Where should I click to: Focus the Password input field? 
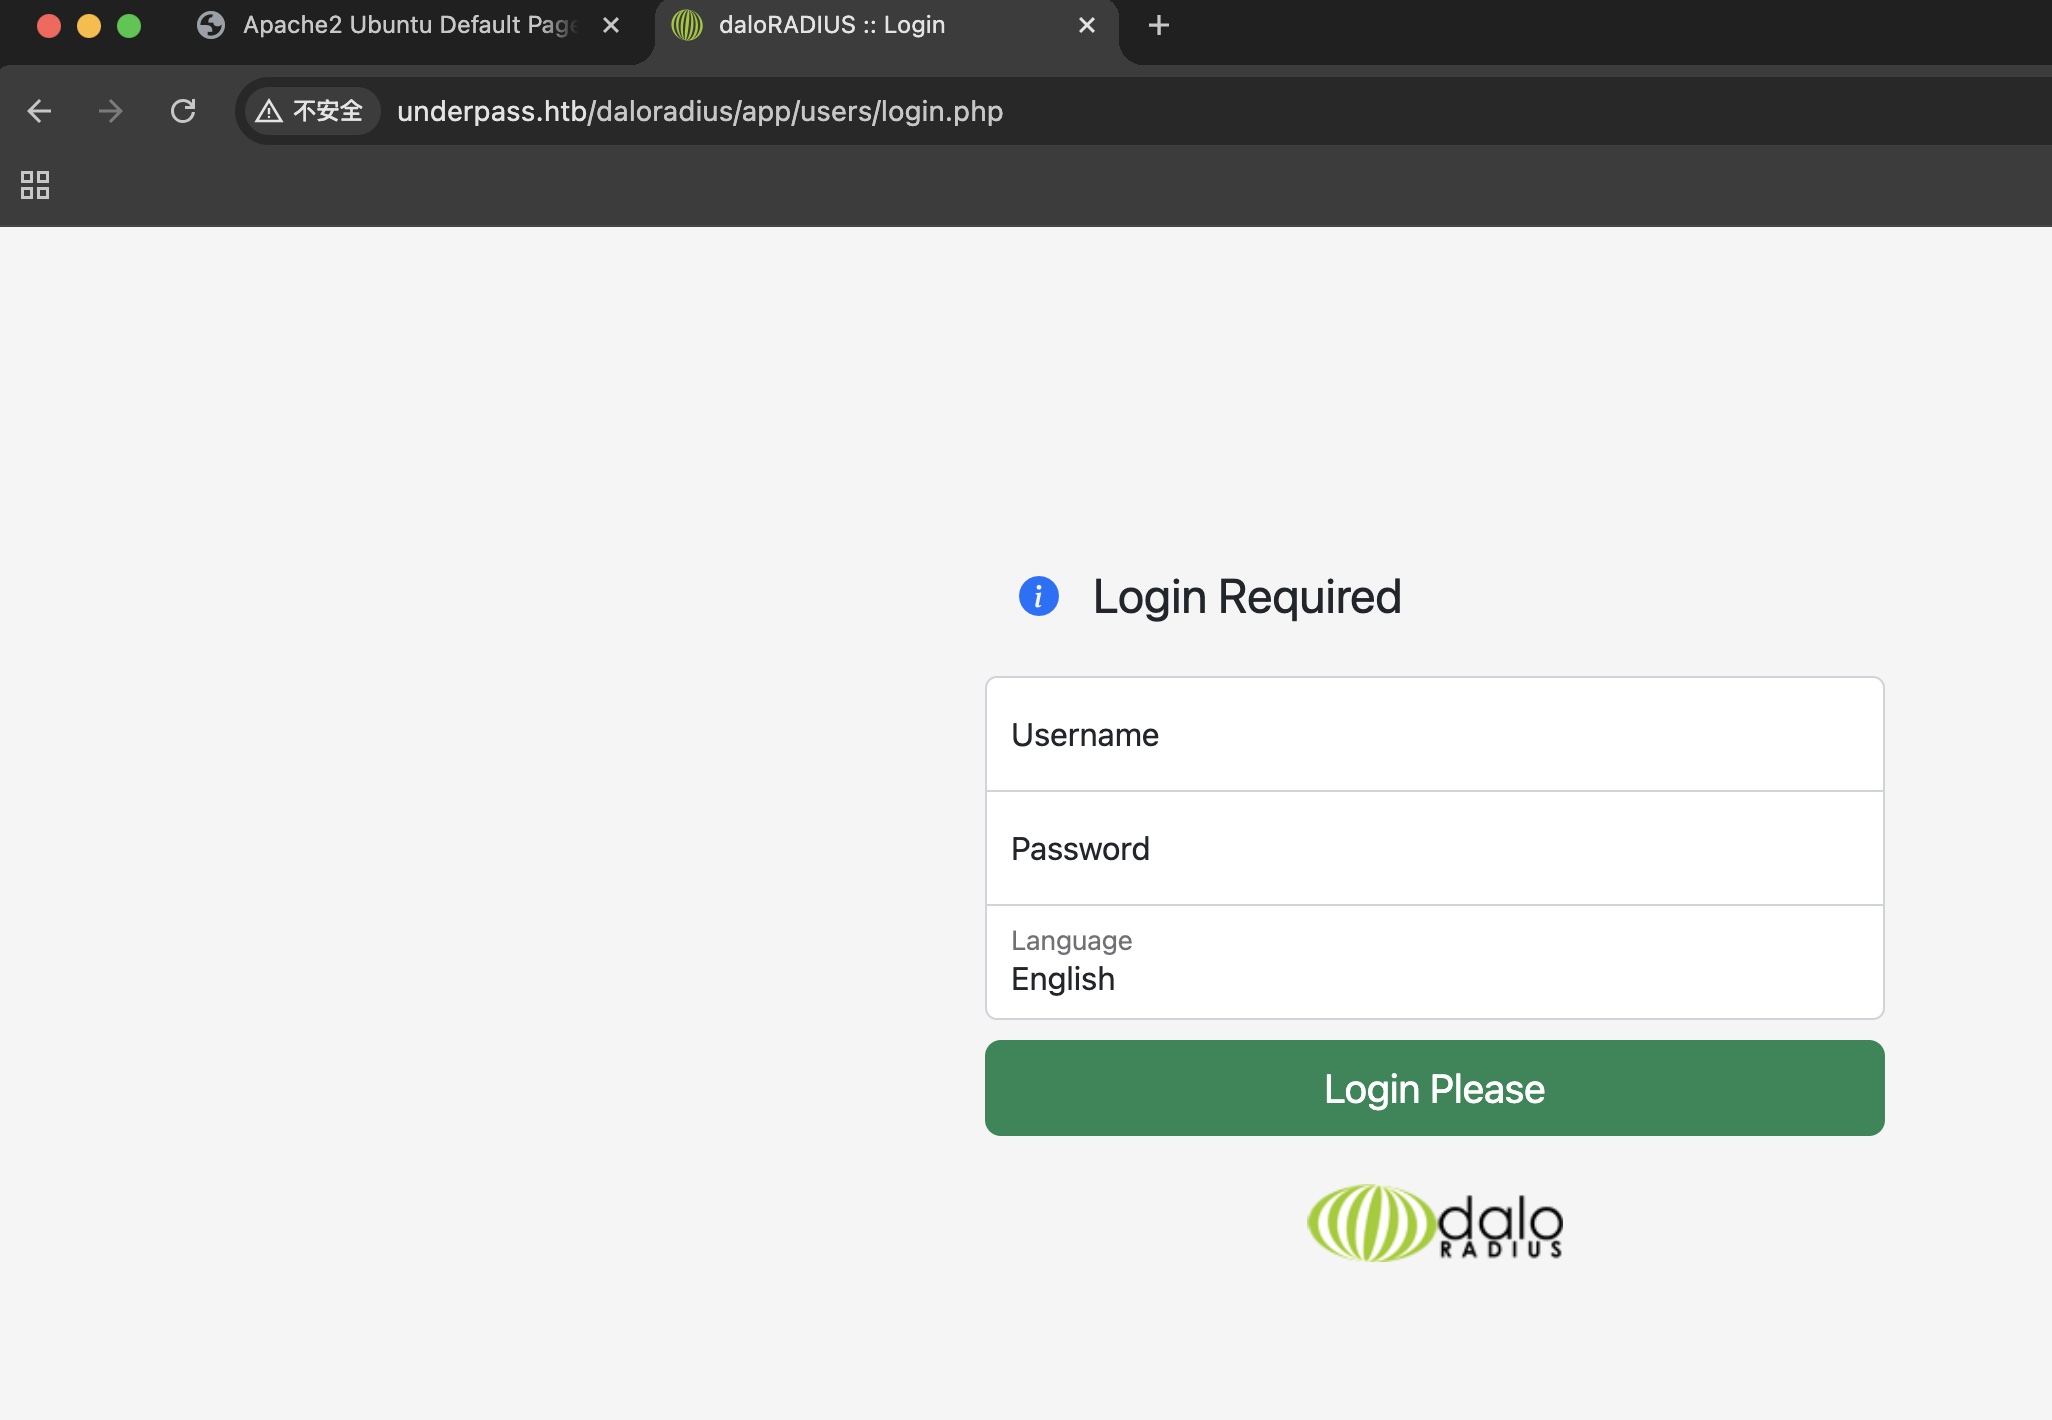1434,849
